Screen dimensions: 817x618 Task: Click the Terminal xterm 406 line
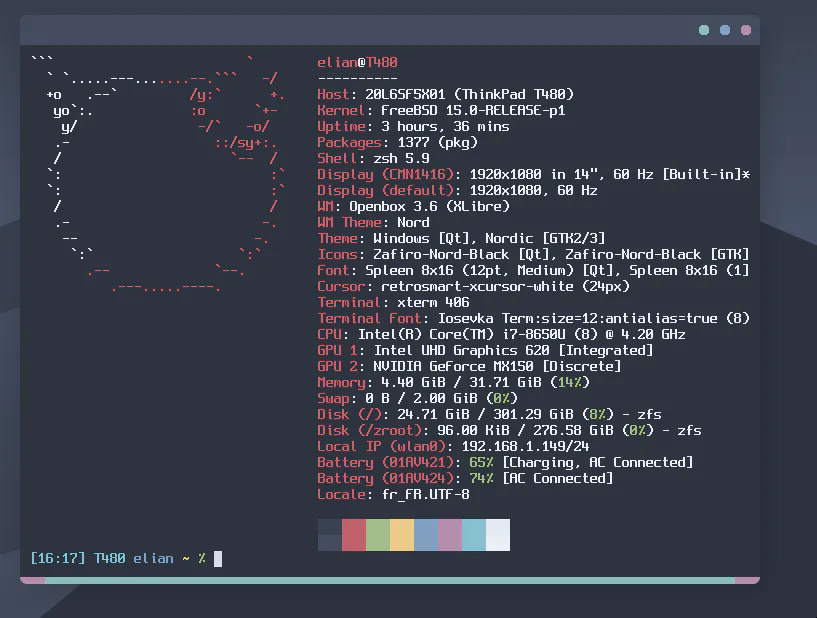tap(393, 302)
